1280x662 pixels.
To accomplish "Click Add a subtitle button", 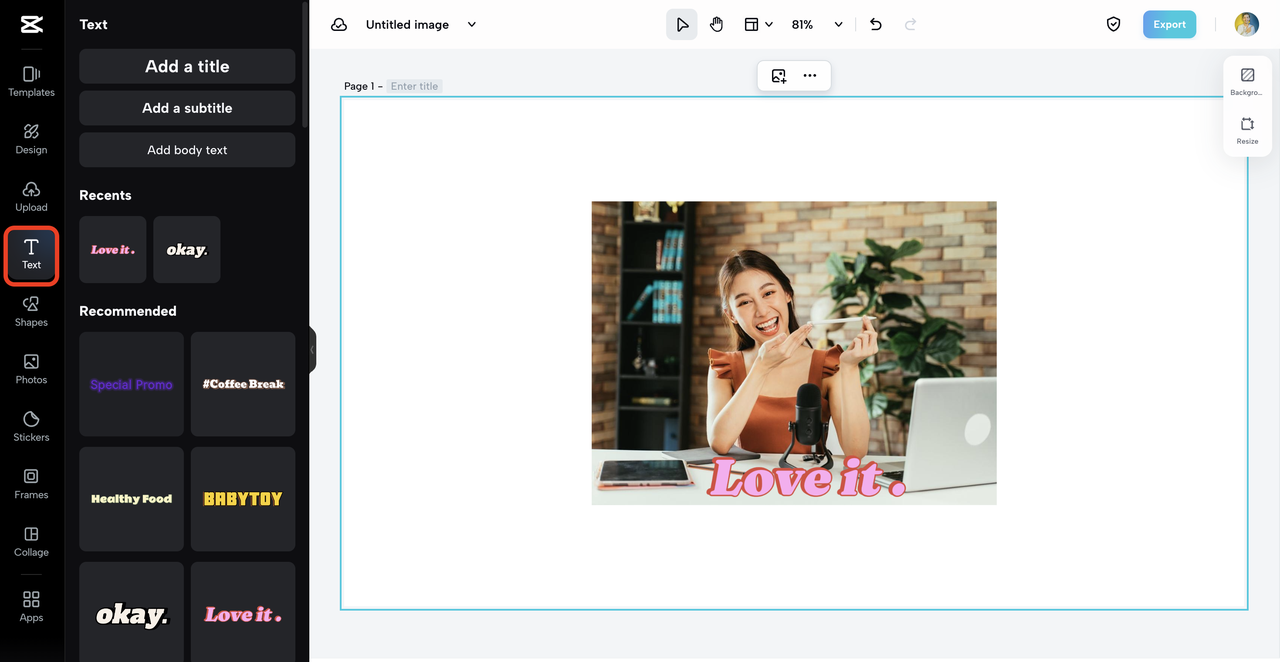I will 187,108.
